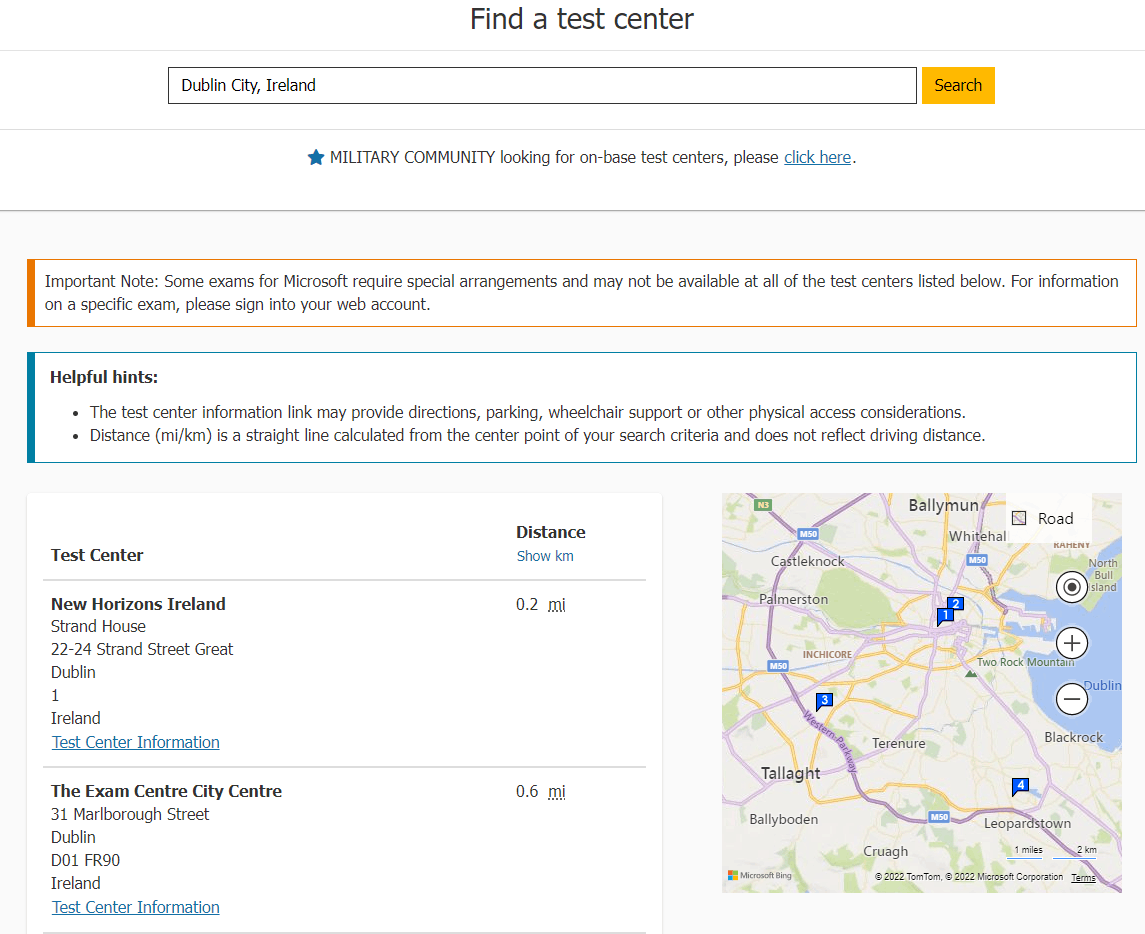
Task: Click the yellow Search button
Action: (958, 85)
